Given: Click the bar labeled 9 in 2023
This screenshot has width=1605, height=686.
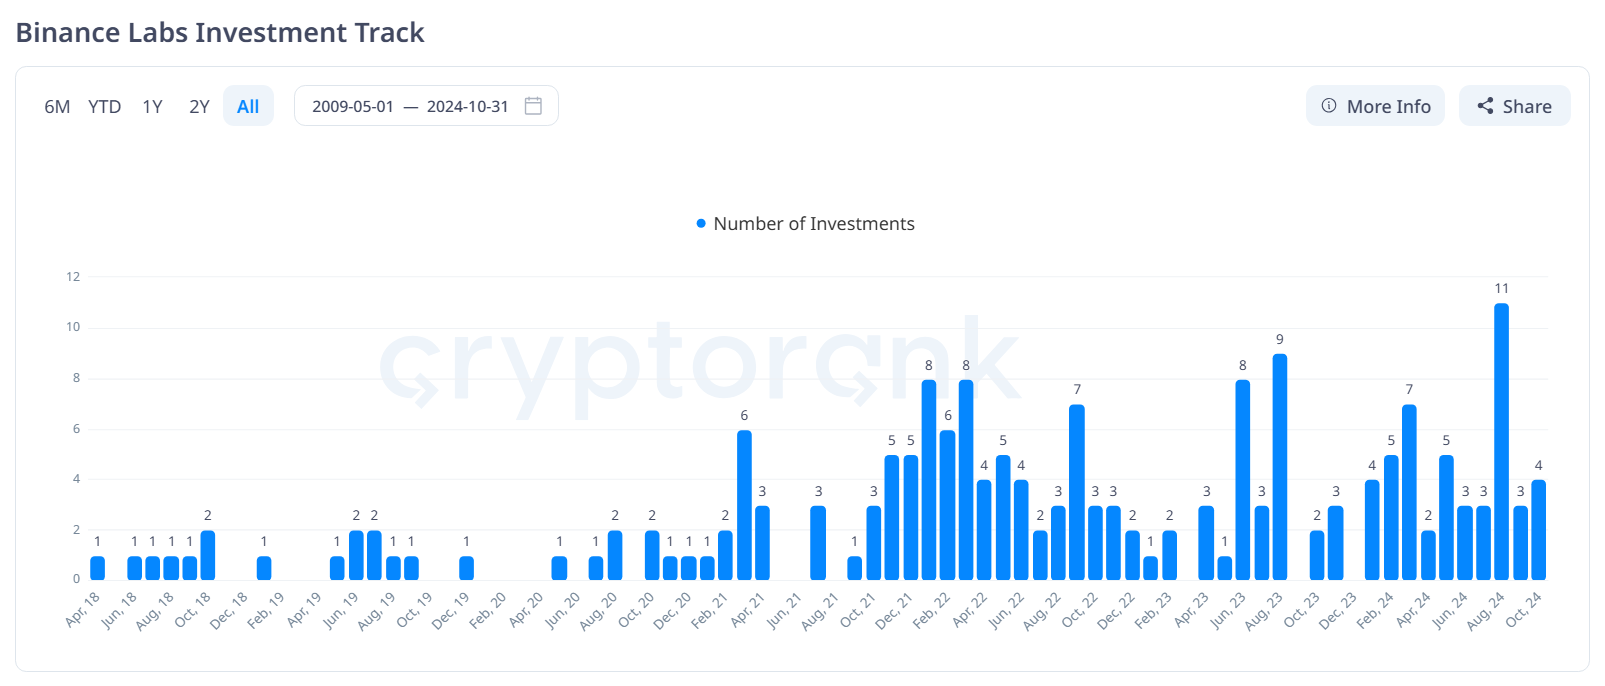Looking at the screenshot, I should coord(1280,467).
